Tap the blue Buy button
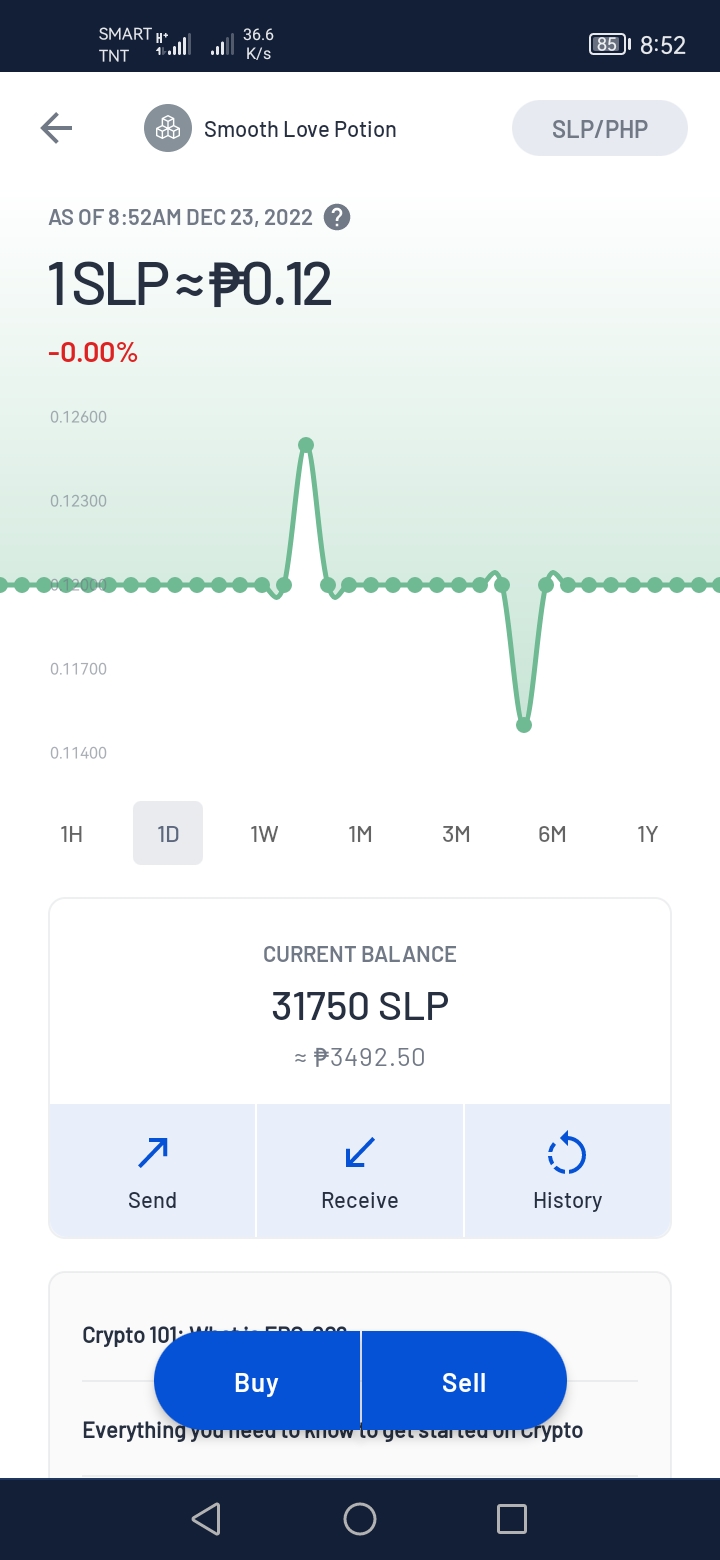Image resolution: width=720 pixels, height=1560 pixels. [257, 1381]
